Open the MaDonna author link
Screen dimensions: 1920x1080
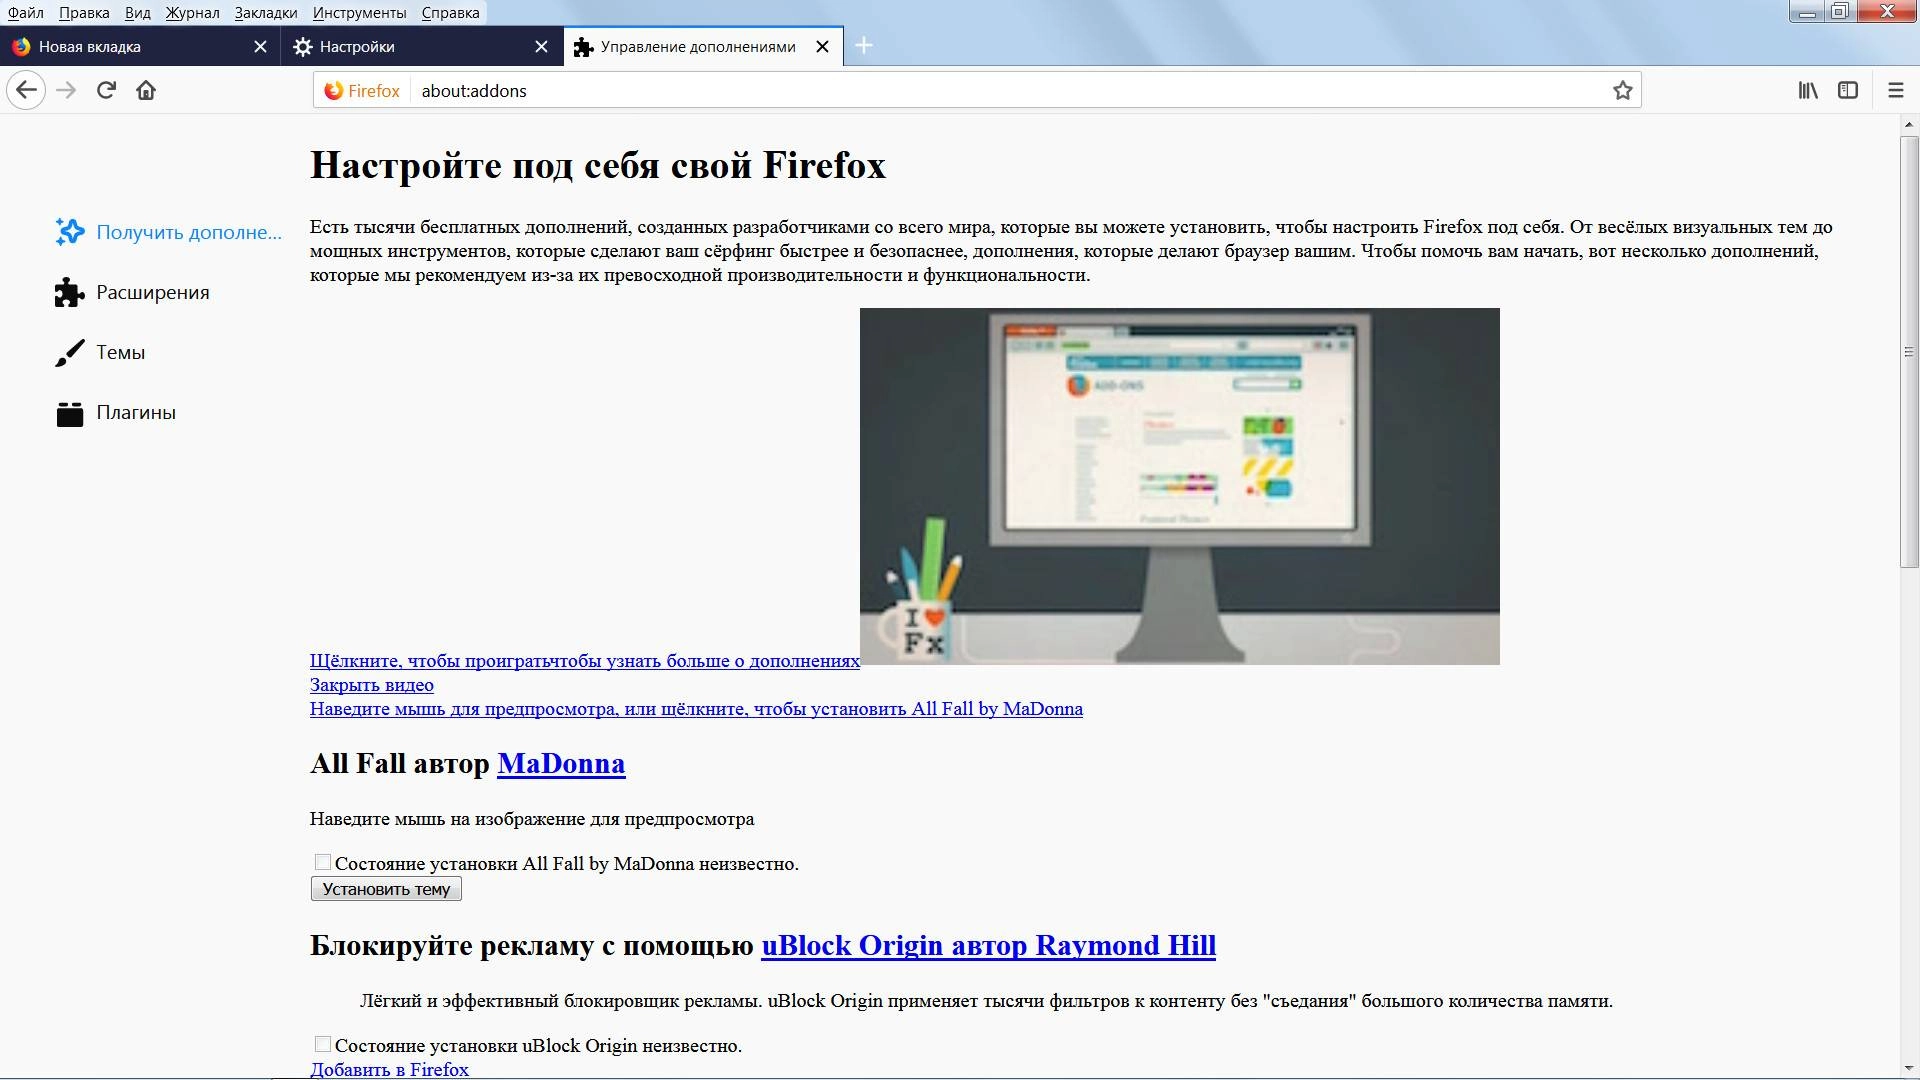point(561,763)
